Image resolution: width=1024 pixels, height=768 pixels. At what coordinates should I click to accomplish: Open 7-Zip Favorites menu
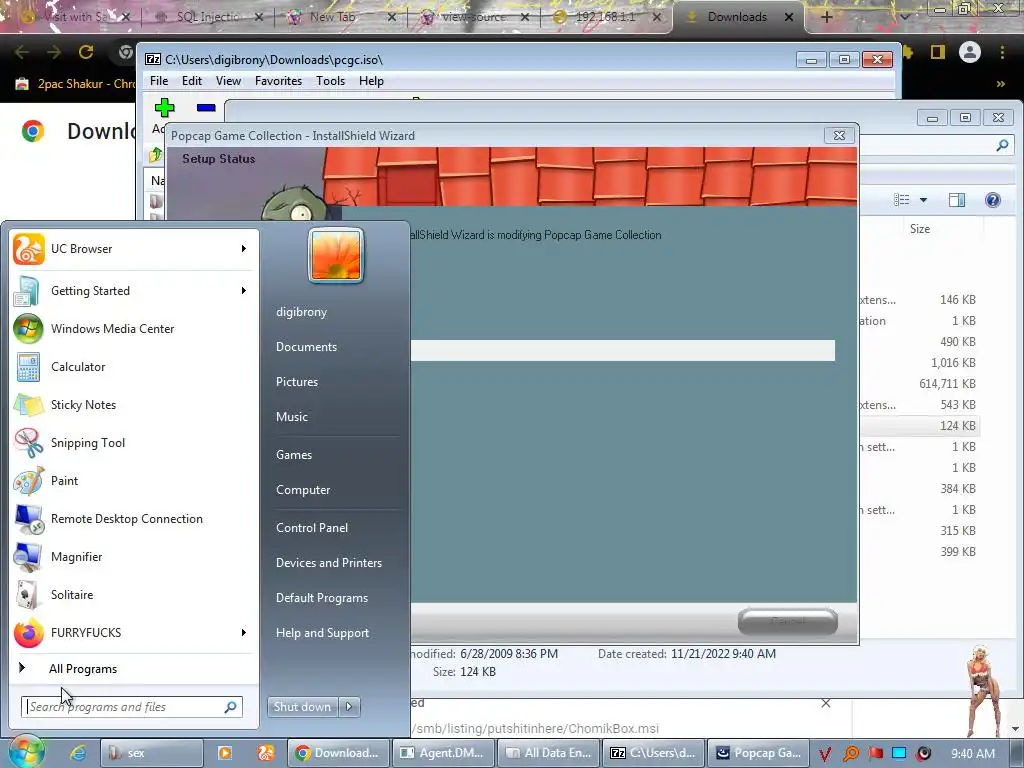[x=278, y=81]
